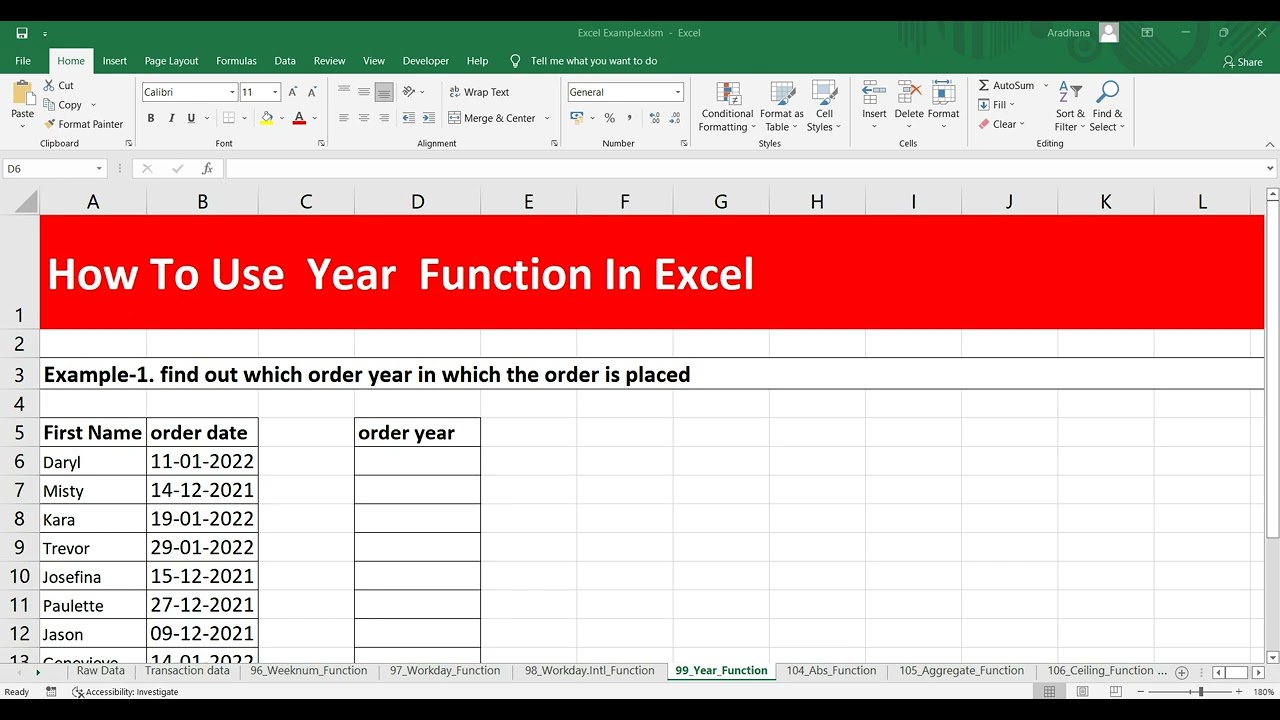
Task: Click Accessibility: Investigate in status bar
Action: tap(125, 692)
